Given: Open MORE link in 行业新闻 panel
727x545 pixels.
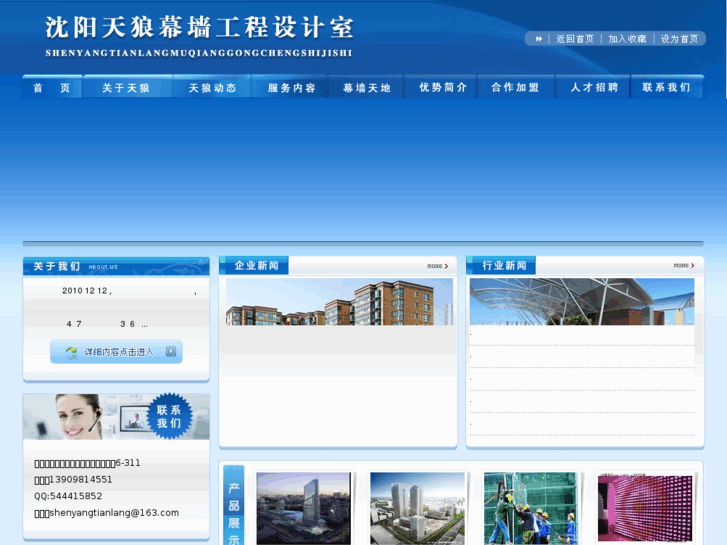Looking at the screenshot, I should point(684,266).
